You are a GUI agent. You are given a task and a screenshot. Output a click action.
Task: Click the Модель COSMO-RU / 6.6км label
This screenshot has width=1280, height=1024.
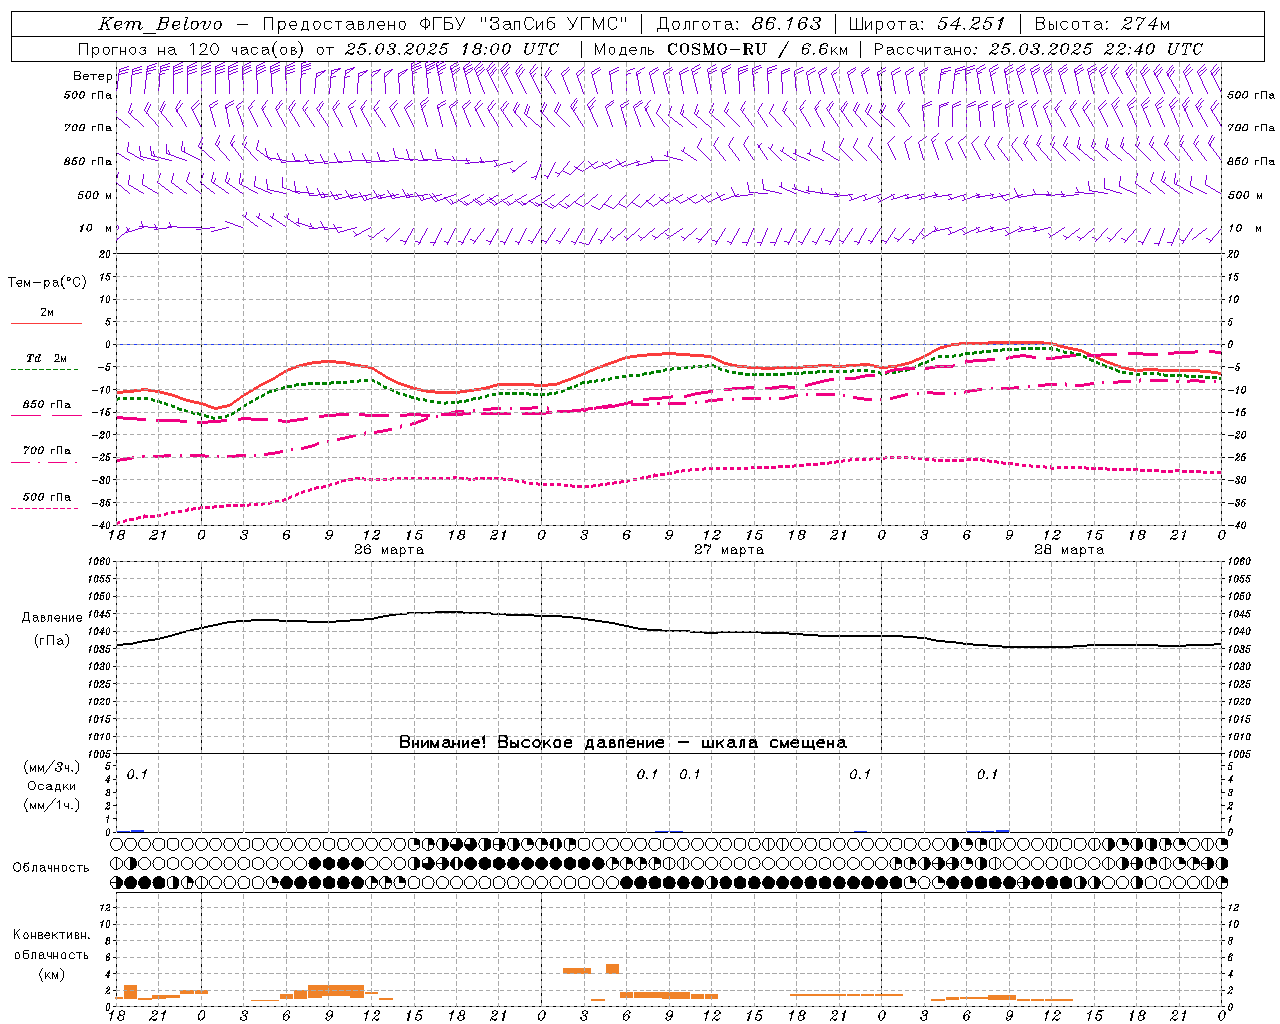(x=720, y=49)
